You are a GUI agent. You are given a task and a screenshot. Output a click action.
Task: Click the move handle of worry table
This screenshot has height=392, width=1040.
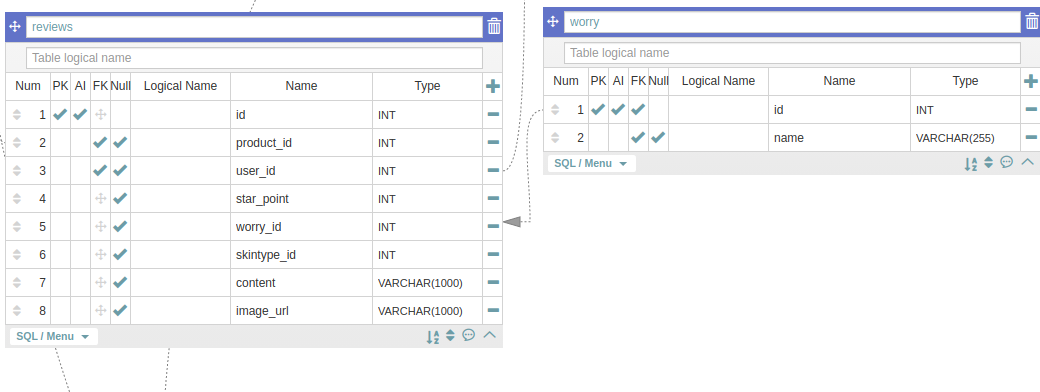coord(553,21)
